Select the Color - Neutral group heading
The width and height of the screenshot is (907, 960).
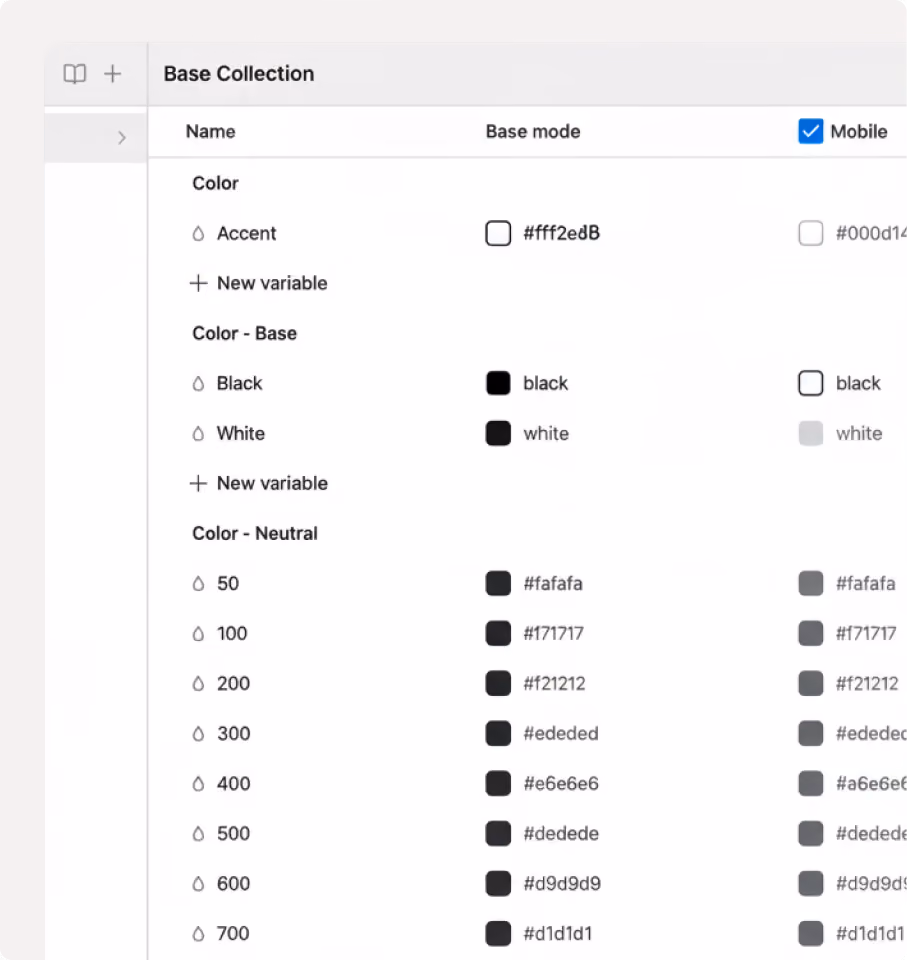coord(255,533)
